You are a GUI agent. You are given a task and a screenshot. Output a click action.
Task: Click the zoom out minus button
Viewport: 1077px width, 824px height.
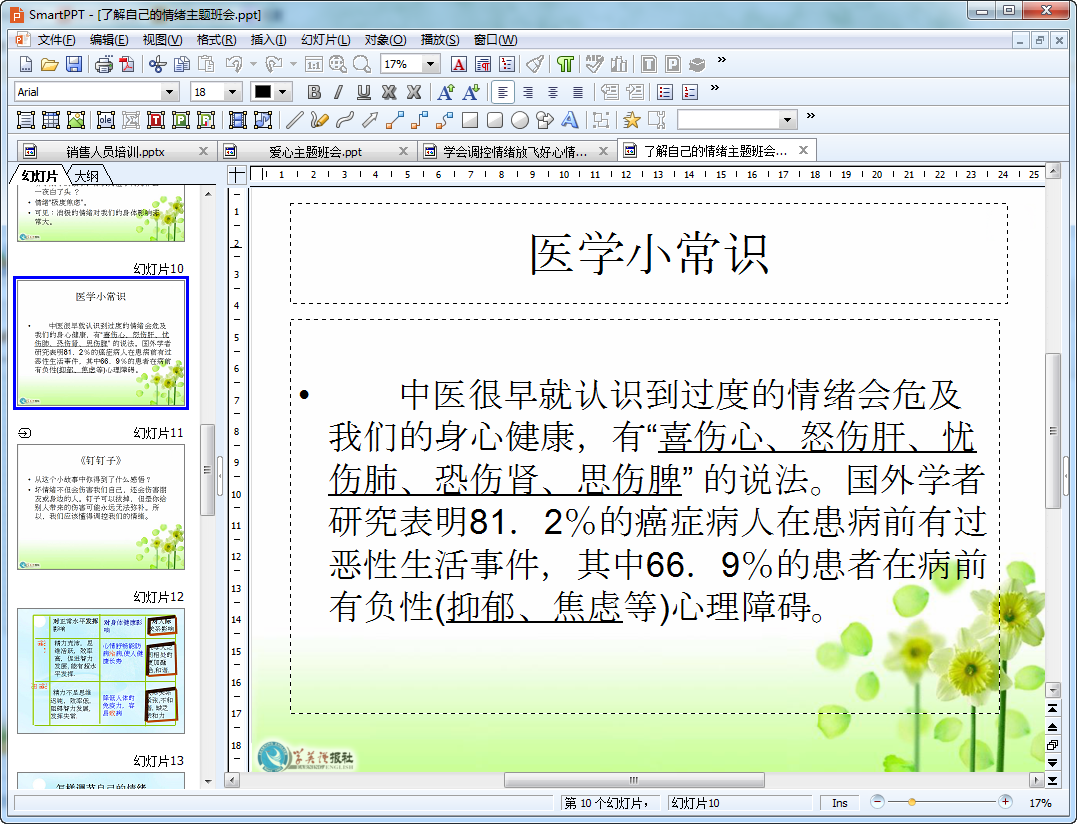pyautogui.click(x=877, y=801)
